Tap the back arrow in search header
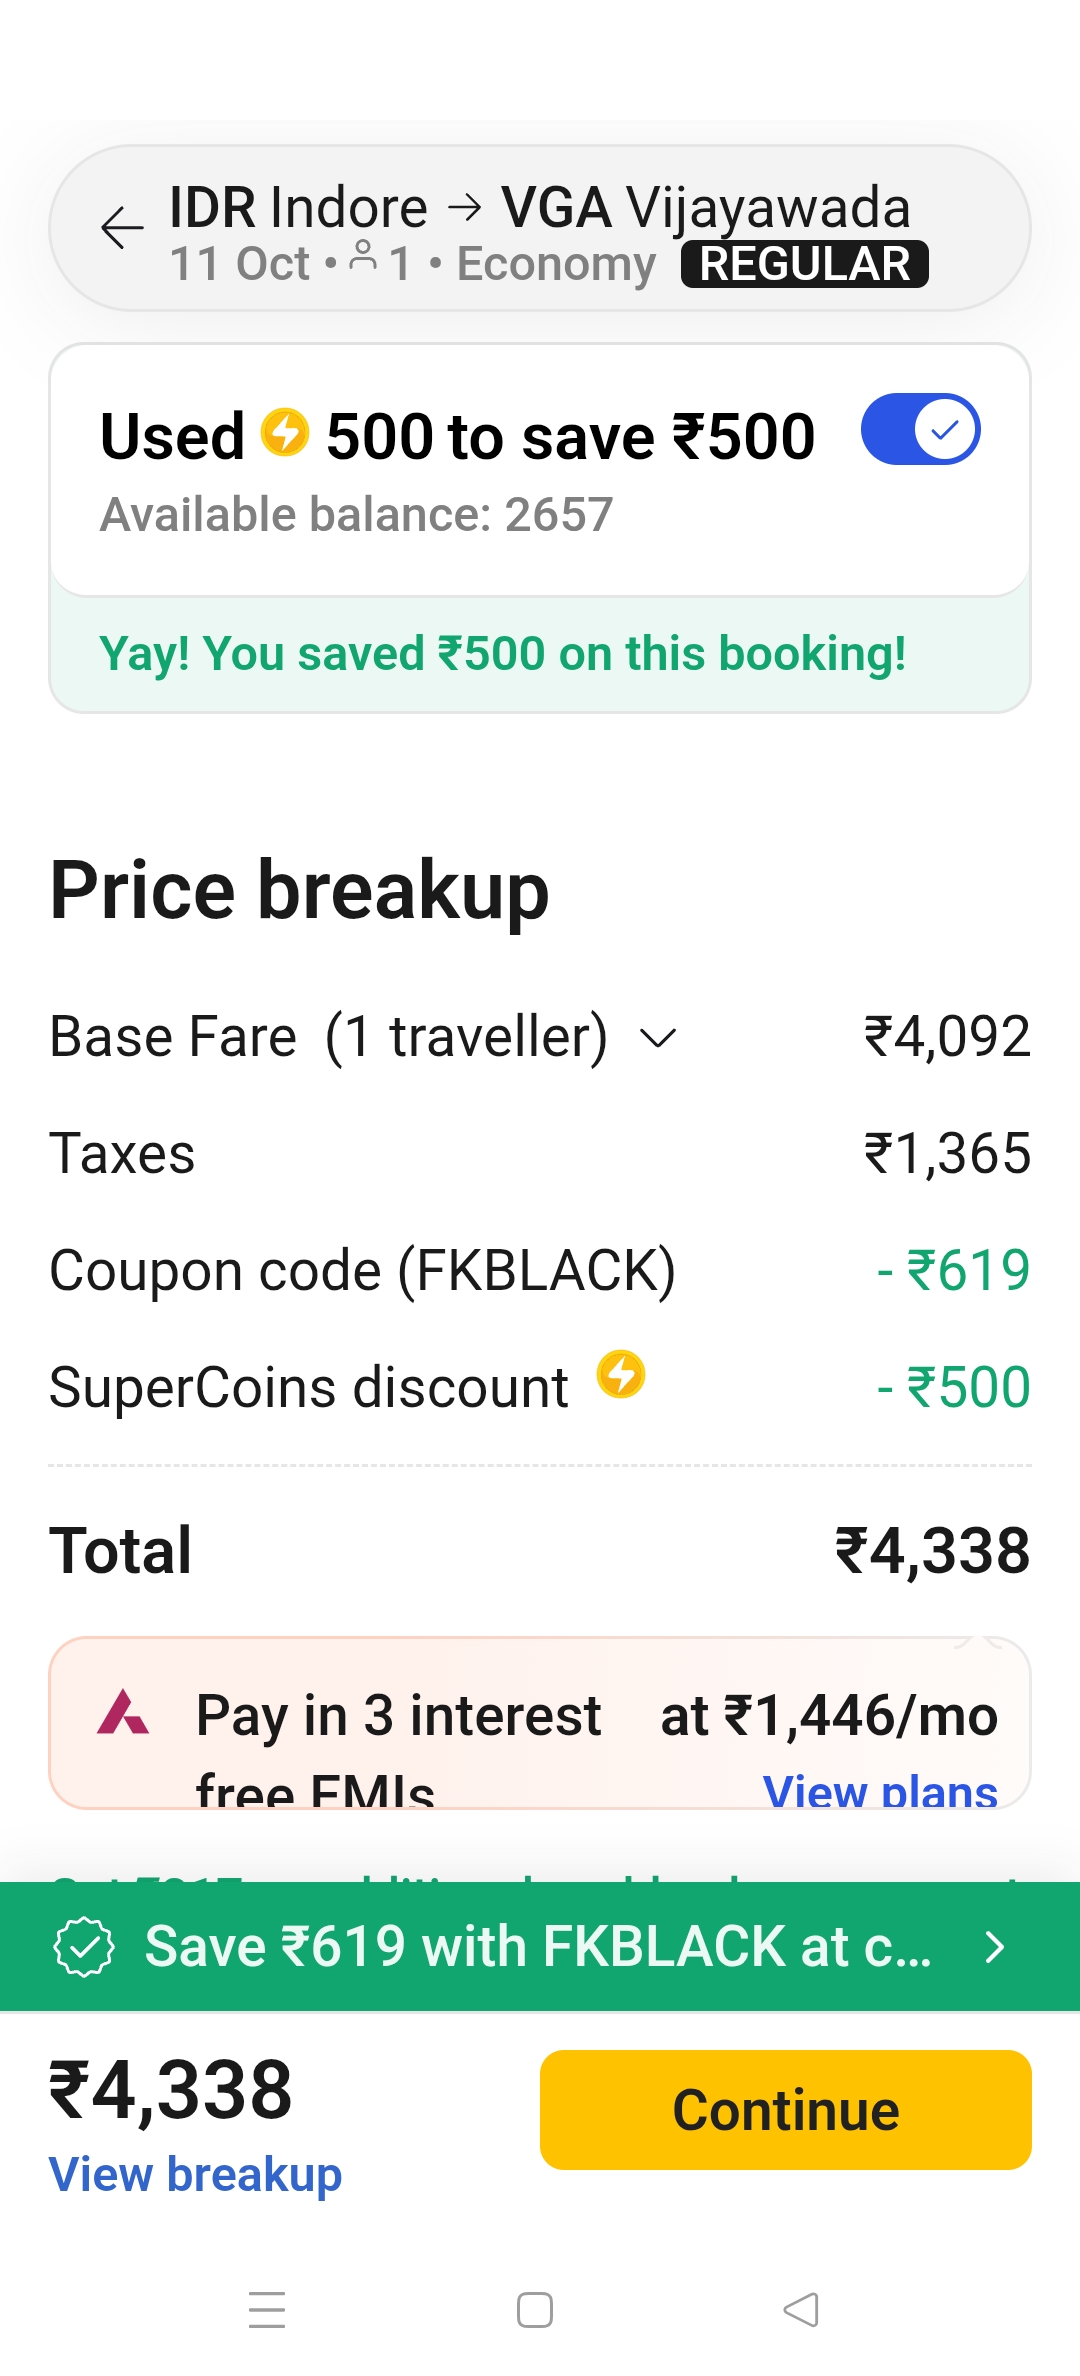 point(122,228)
